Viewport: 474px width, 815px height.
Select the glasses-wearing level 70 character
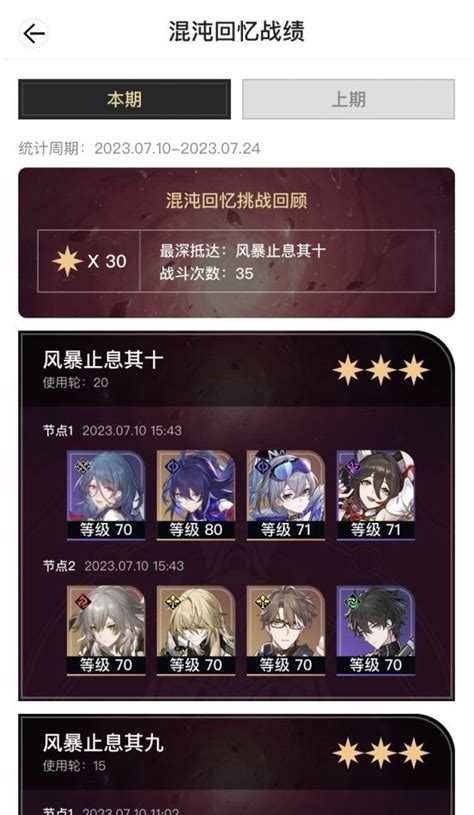[286, 630]
